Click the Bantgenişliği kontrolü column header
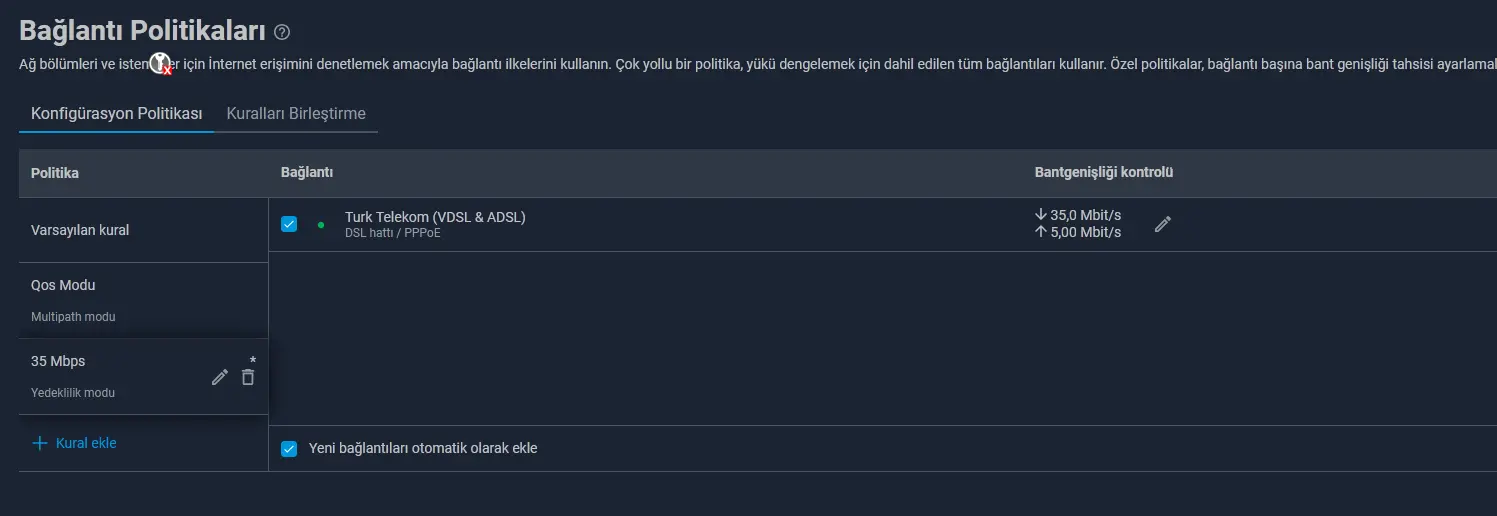This screenshot has width=1497, height=516. coord(1104,172)
